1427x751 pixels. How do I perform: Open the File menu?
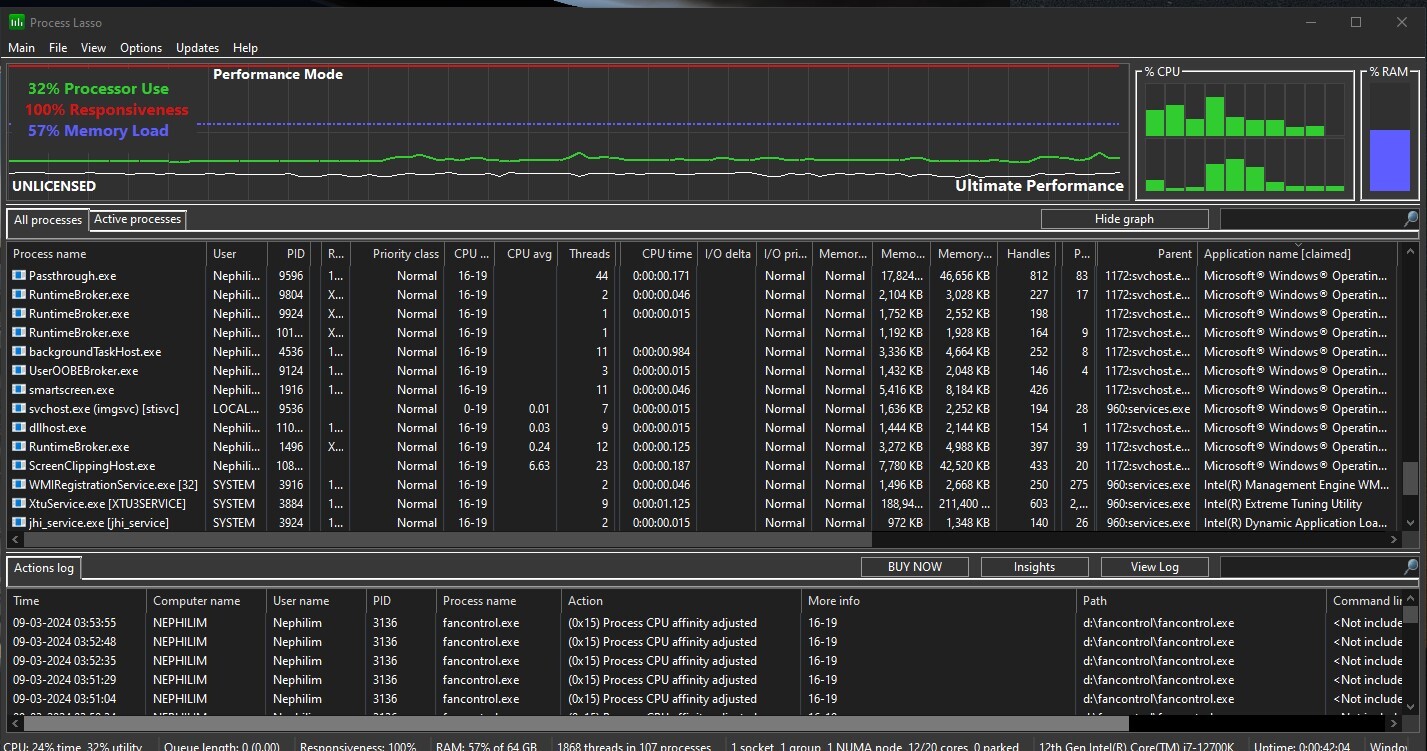(58, 48)
